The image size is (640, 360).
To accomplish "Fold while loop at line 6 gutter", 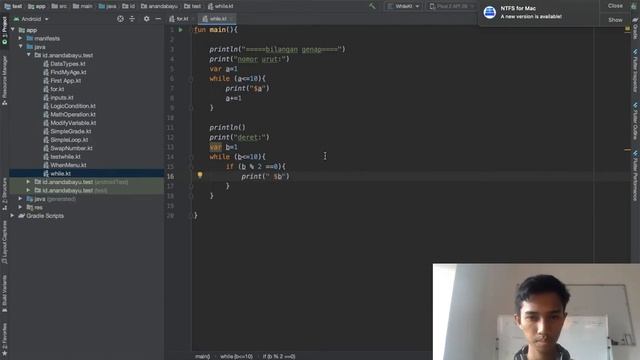I will (191, 79).
